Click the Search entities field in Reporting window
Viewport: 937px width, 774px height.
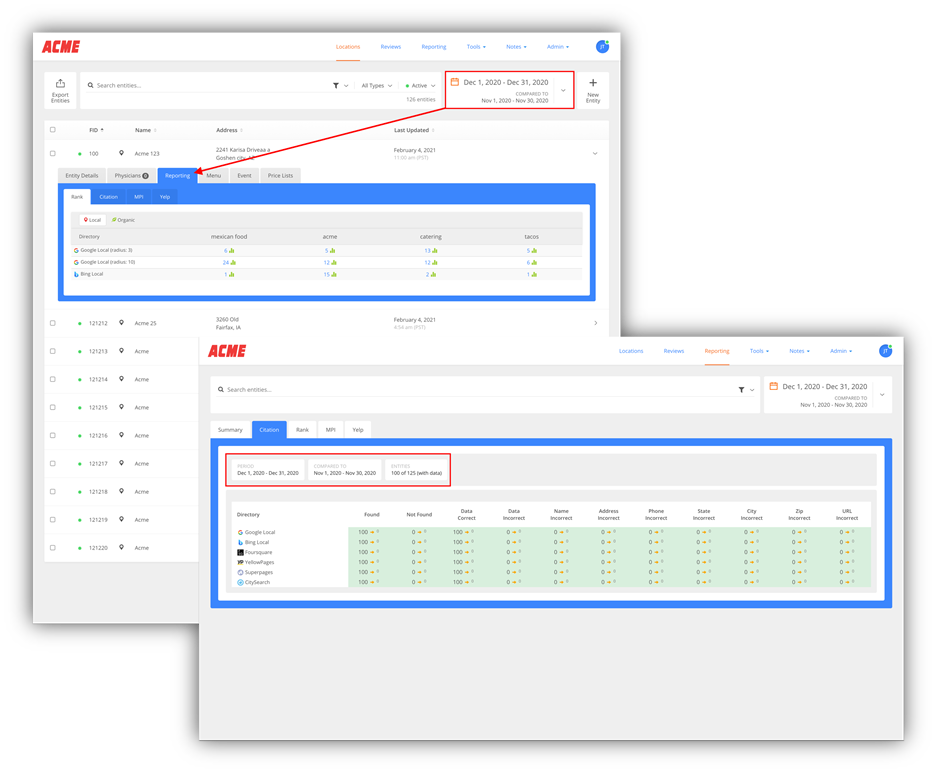pyautogui.click(x=478, y=390)
